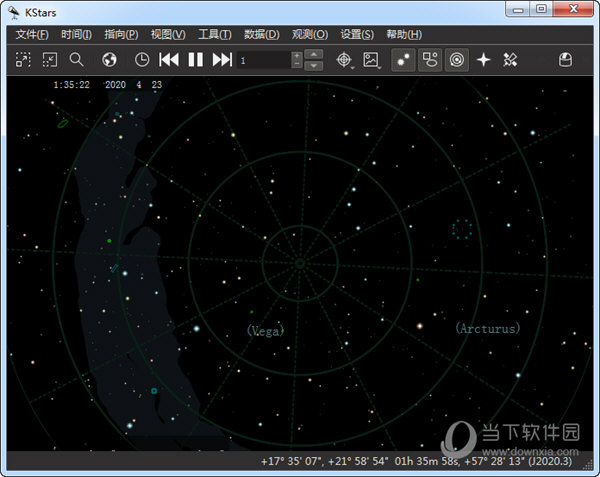Click the zoom out toolbar icon
Viewport: 600px width, 477px height.
click(50, 60)
